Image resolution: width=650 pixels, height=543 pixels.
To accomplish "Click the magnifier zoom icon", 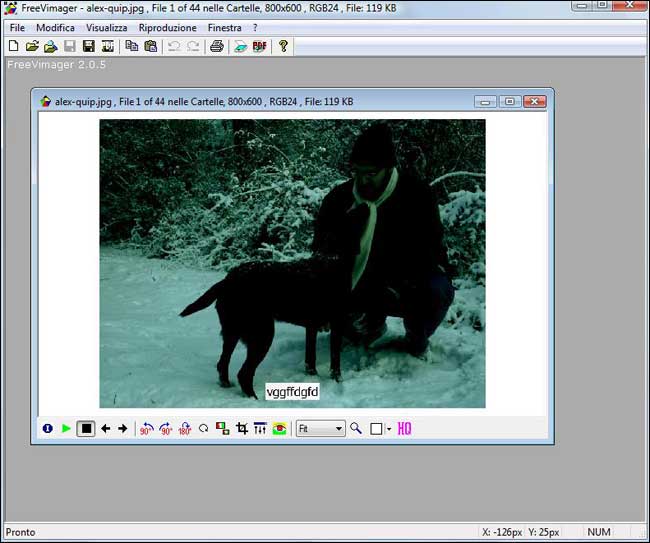I will click(356, 429).
